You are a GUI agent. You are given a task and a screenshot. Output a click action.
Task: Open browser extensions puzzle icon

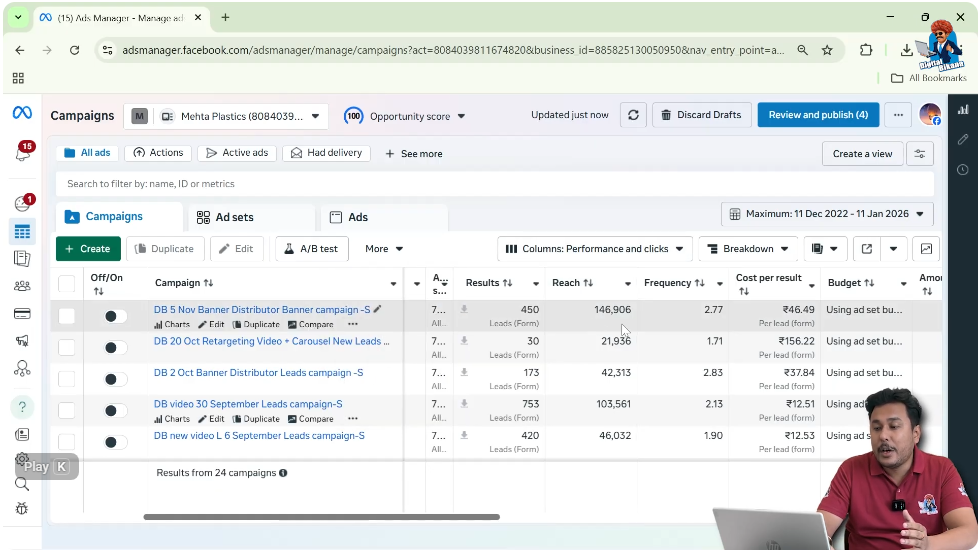[x=866, y=50]
